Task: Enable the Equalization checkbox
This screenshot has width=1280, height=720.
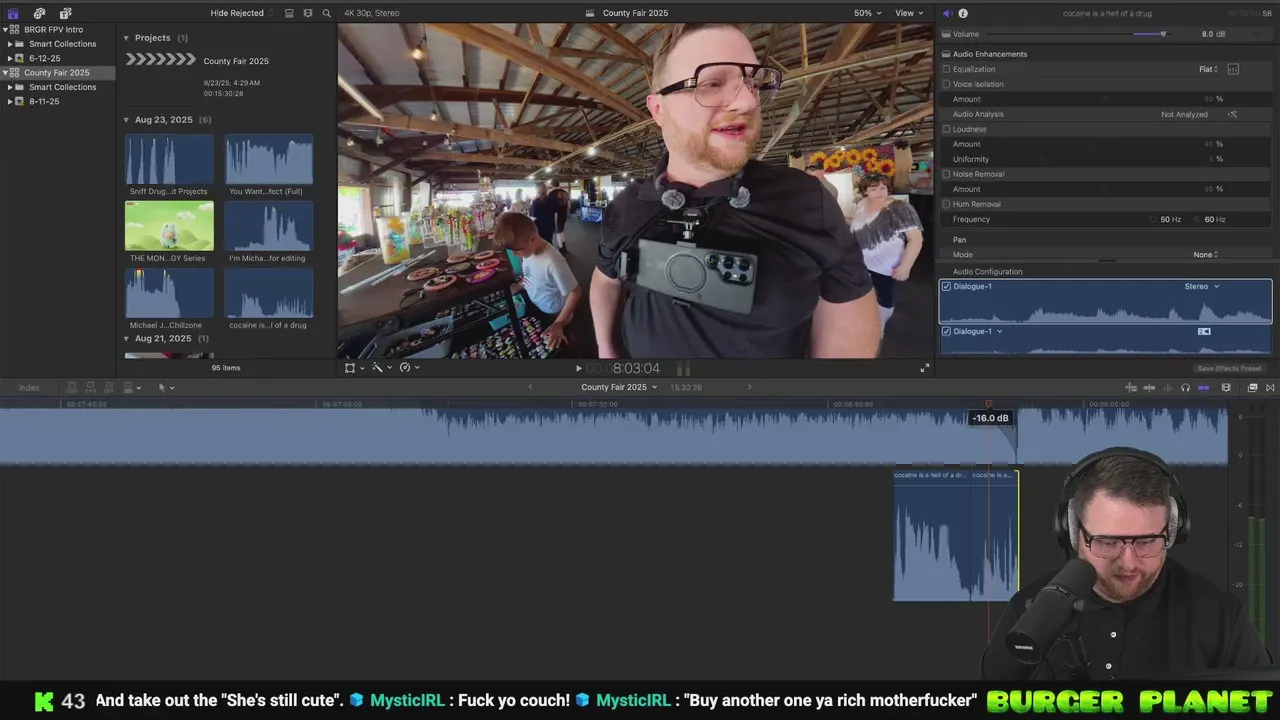Action: tap(946, 69)
